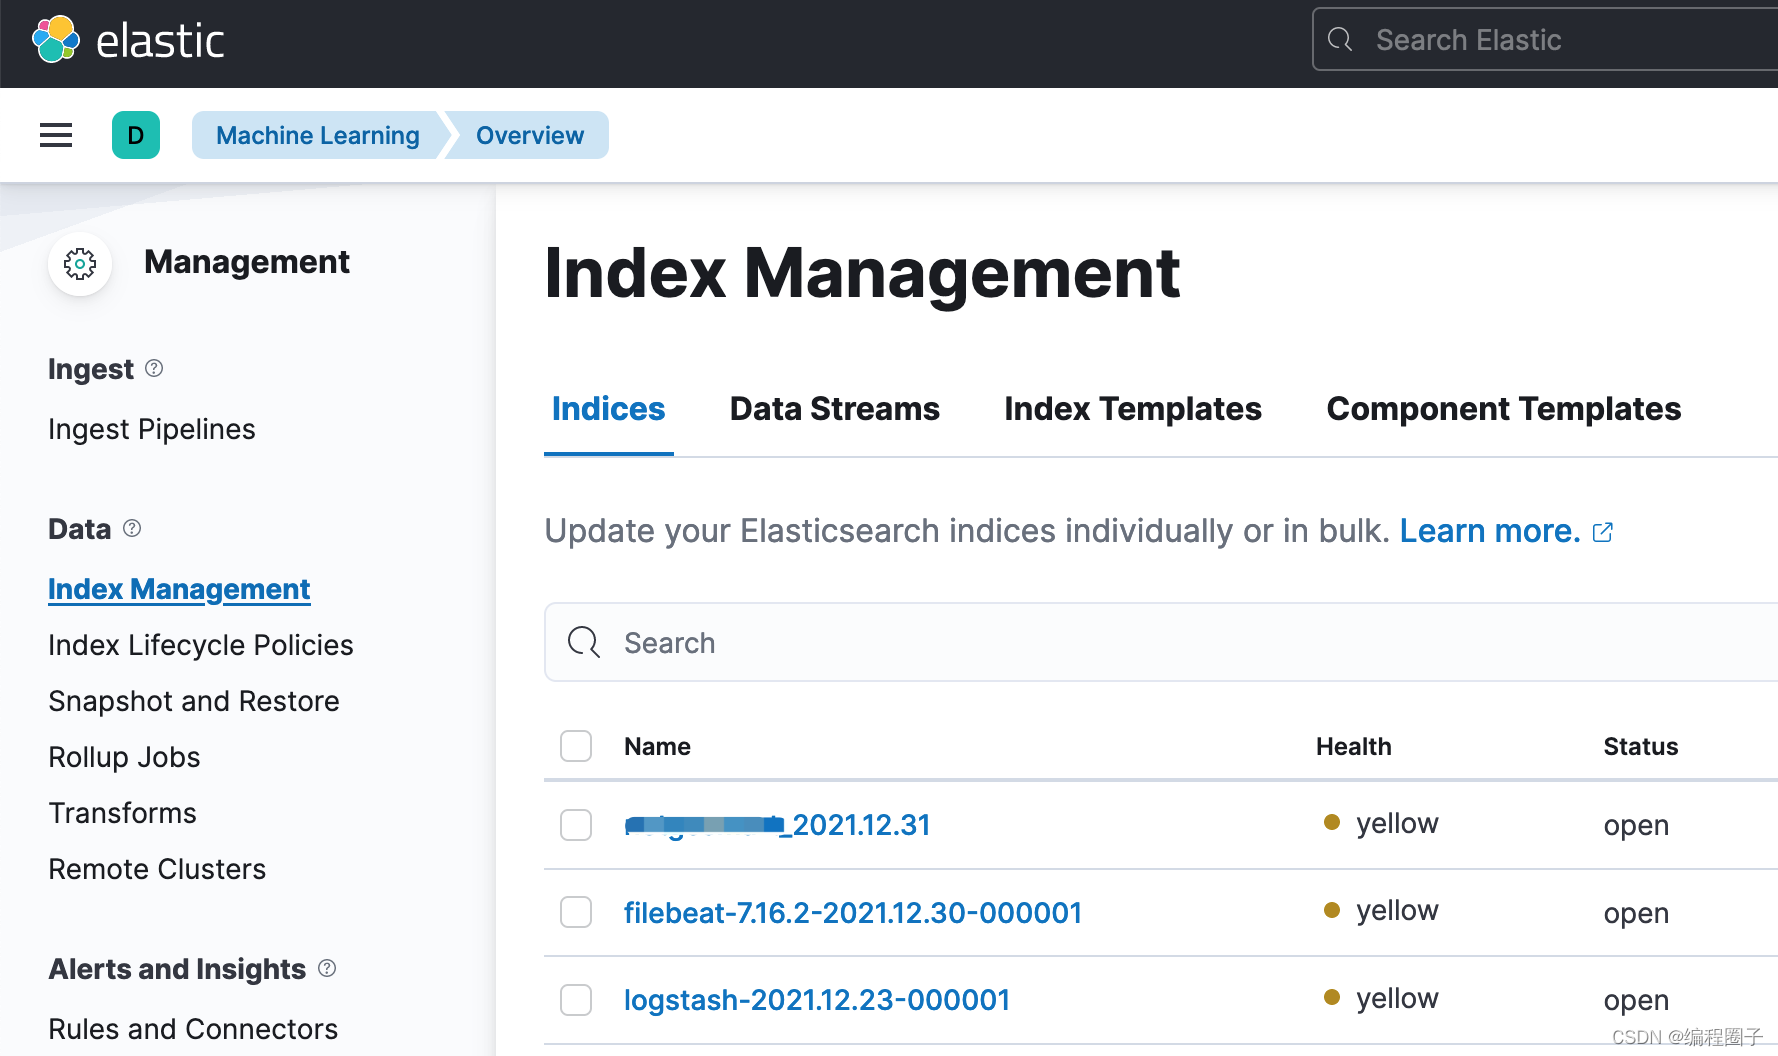Image resolution: width=1778 pixels, height=1056 pixels.
Task: Go to Snapshot and Restore
Action: [194, 701]
